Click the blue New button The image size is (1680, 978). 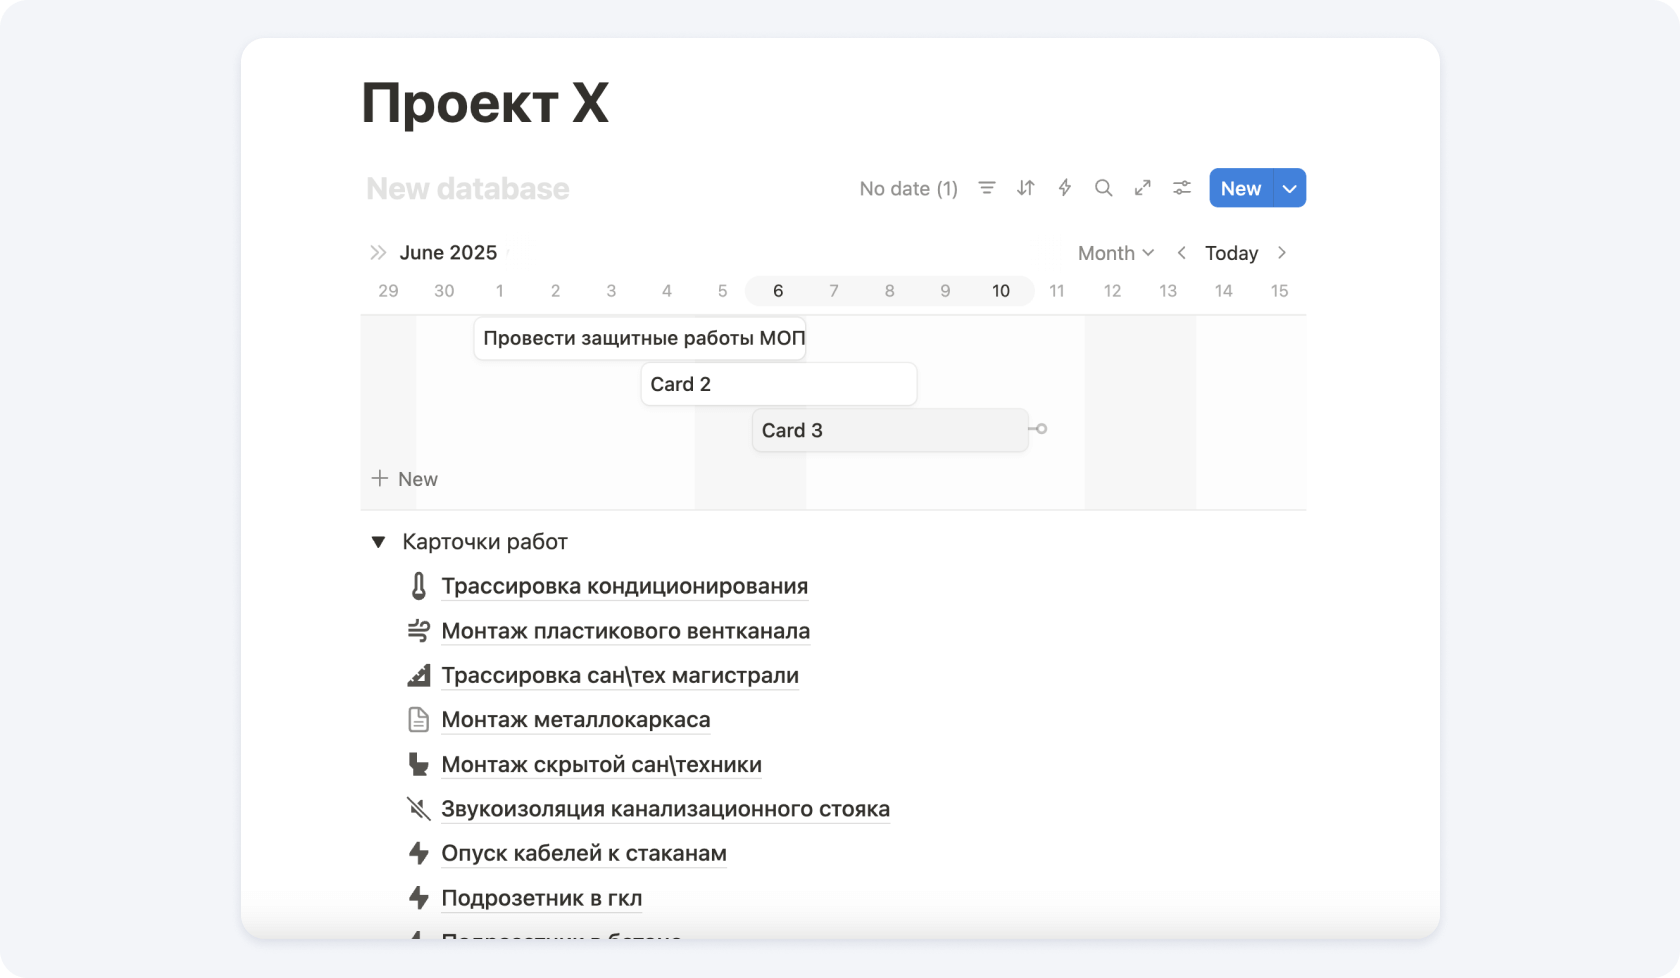1240,188
